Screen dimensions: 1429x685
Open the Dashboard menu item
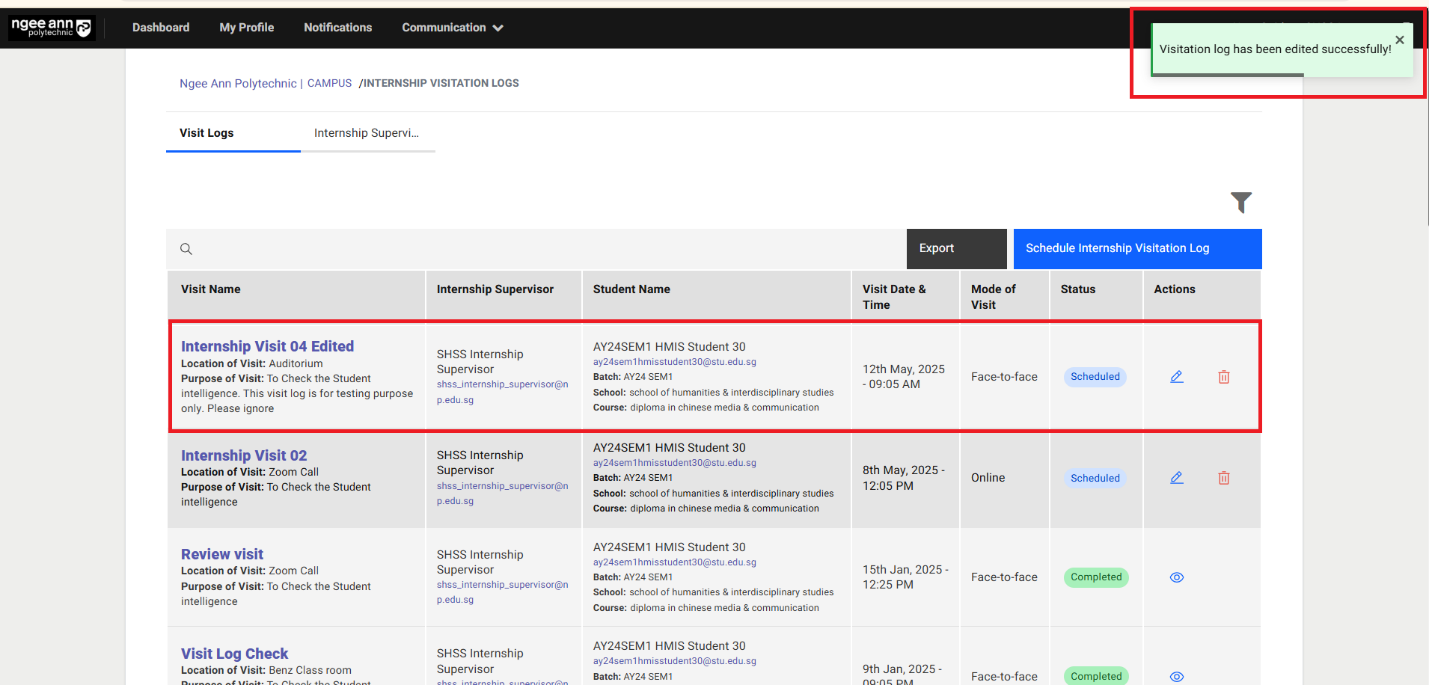tap(161, 28)
